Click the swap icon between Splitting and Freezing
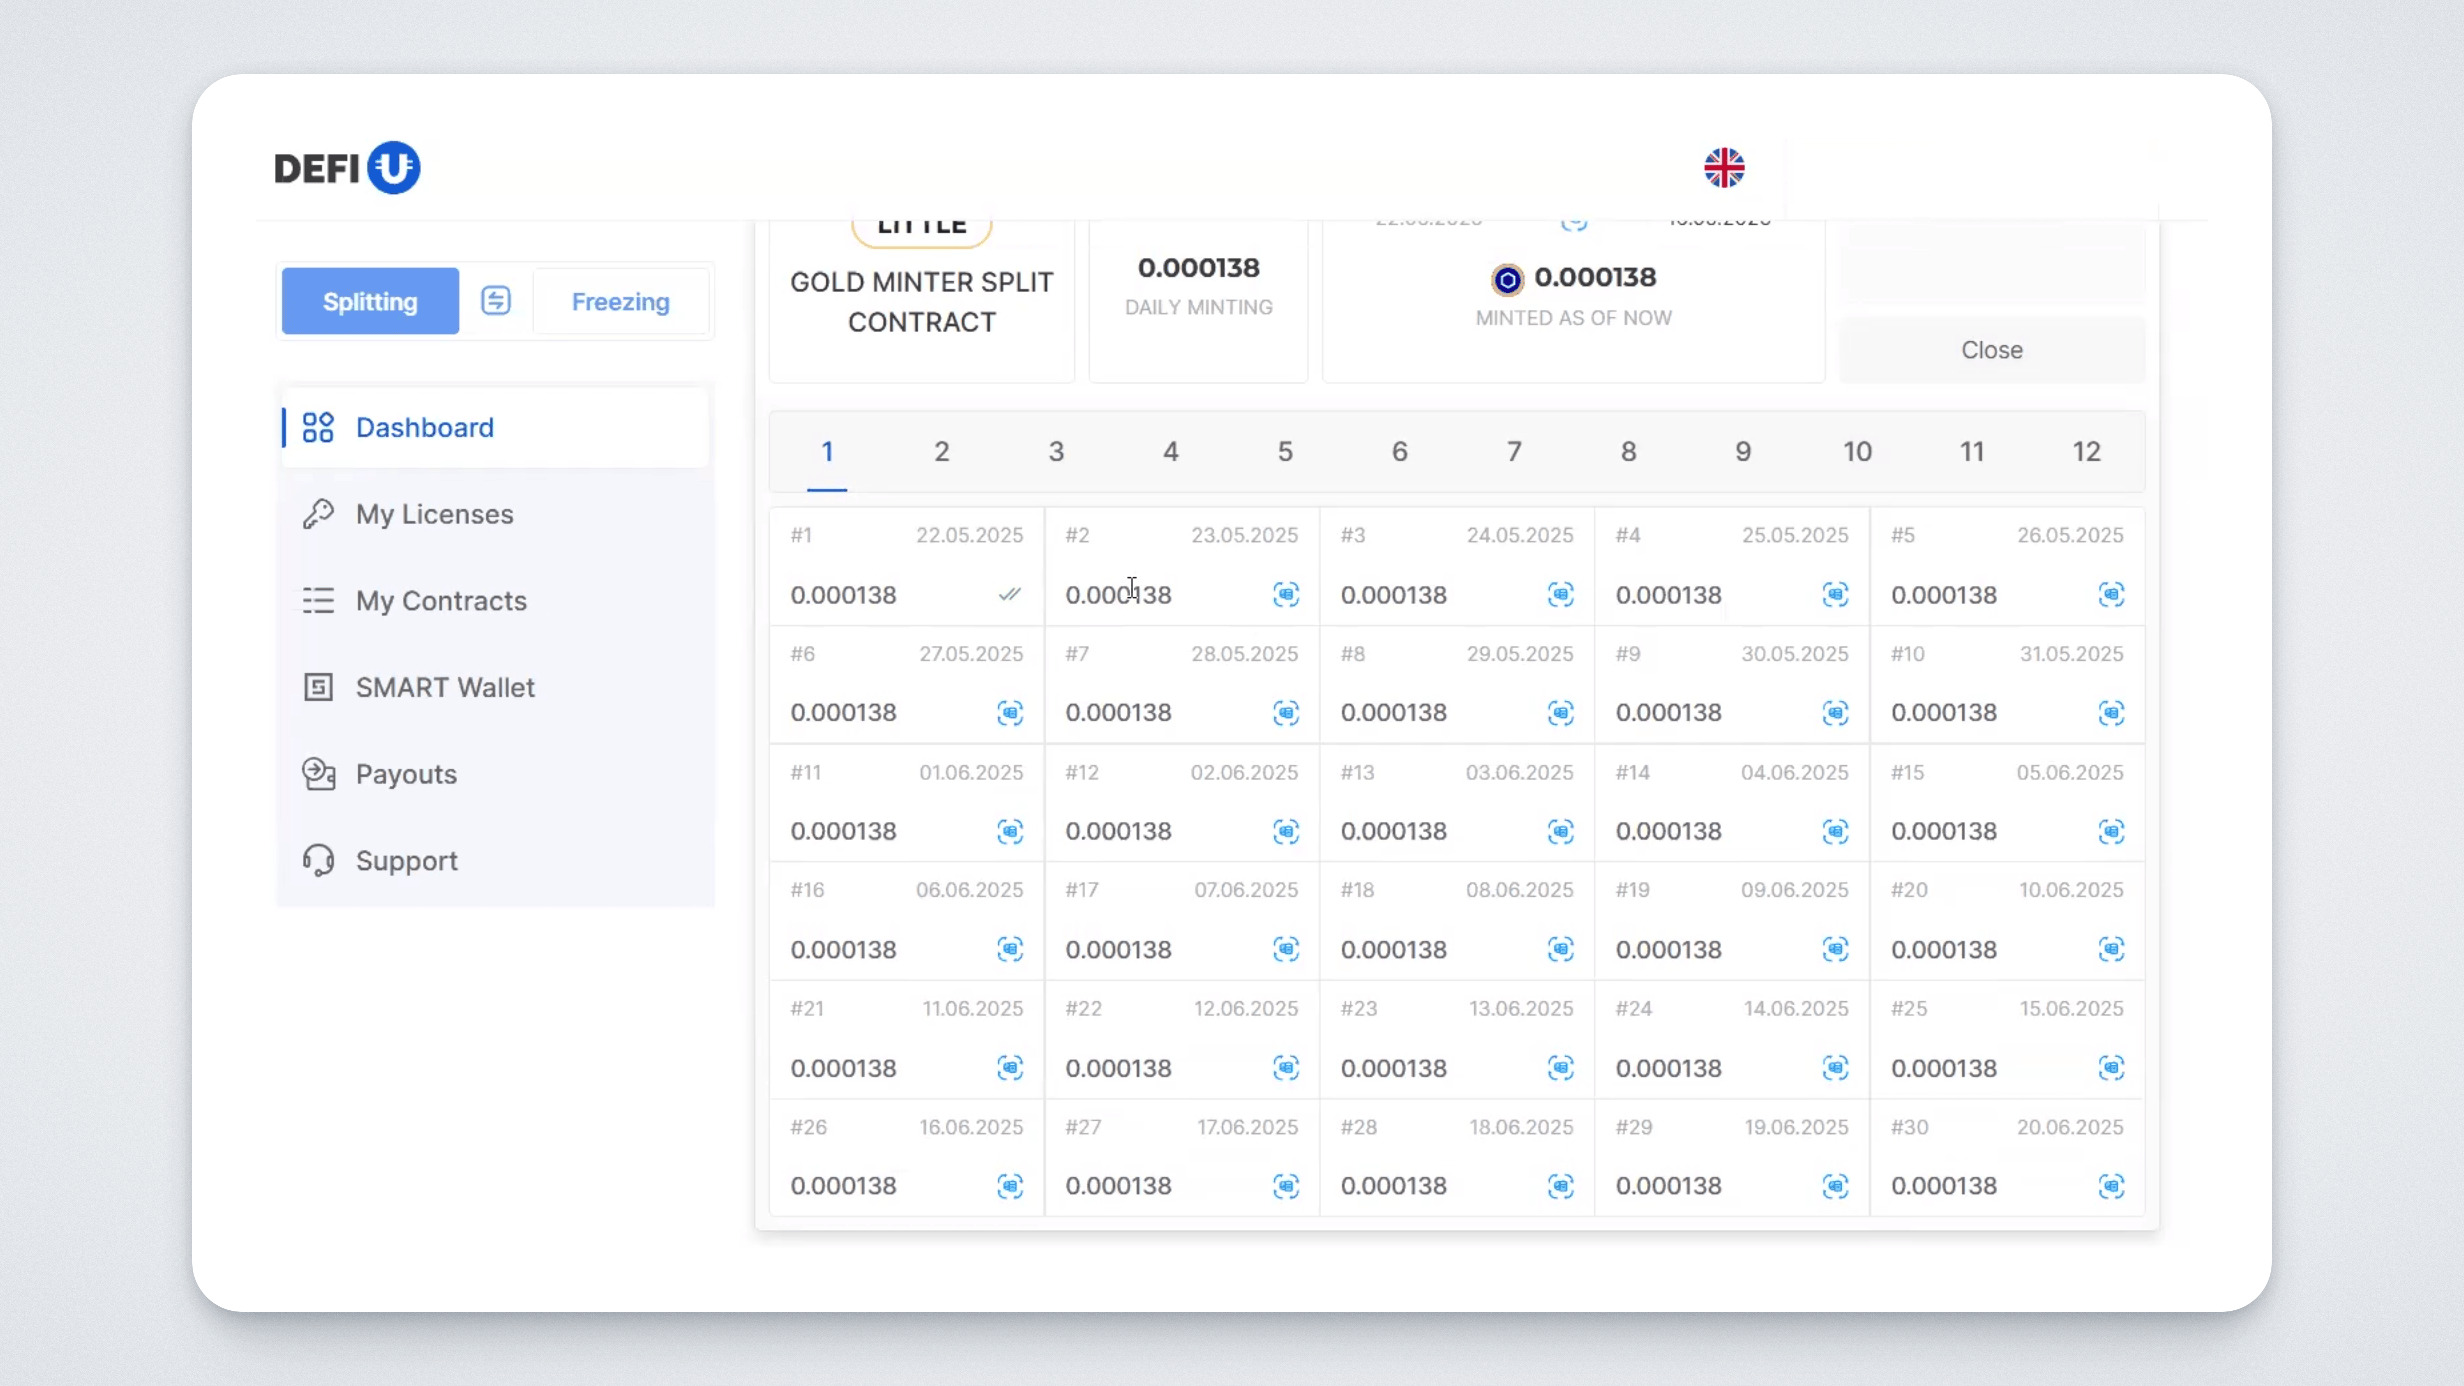This screenshot has height=1386, width=2464. pos(496,301)
